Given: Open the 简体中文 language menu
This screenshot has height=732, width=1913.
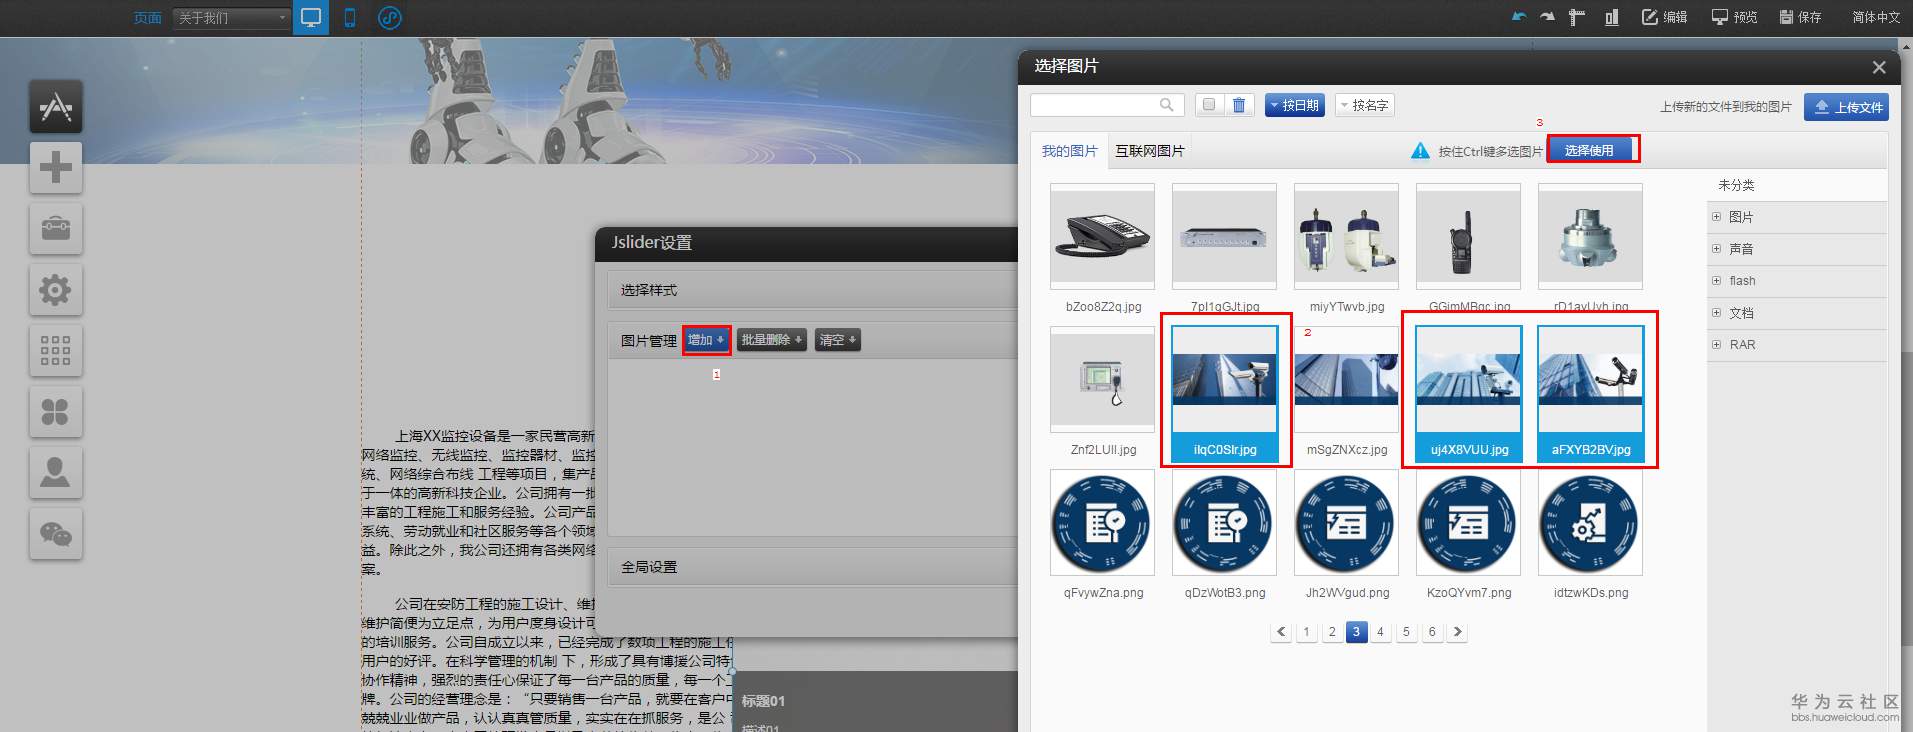Looking at the screenshot, I should click(1876, 17).
